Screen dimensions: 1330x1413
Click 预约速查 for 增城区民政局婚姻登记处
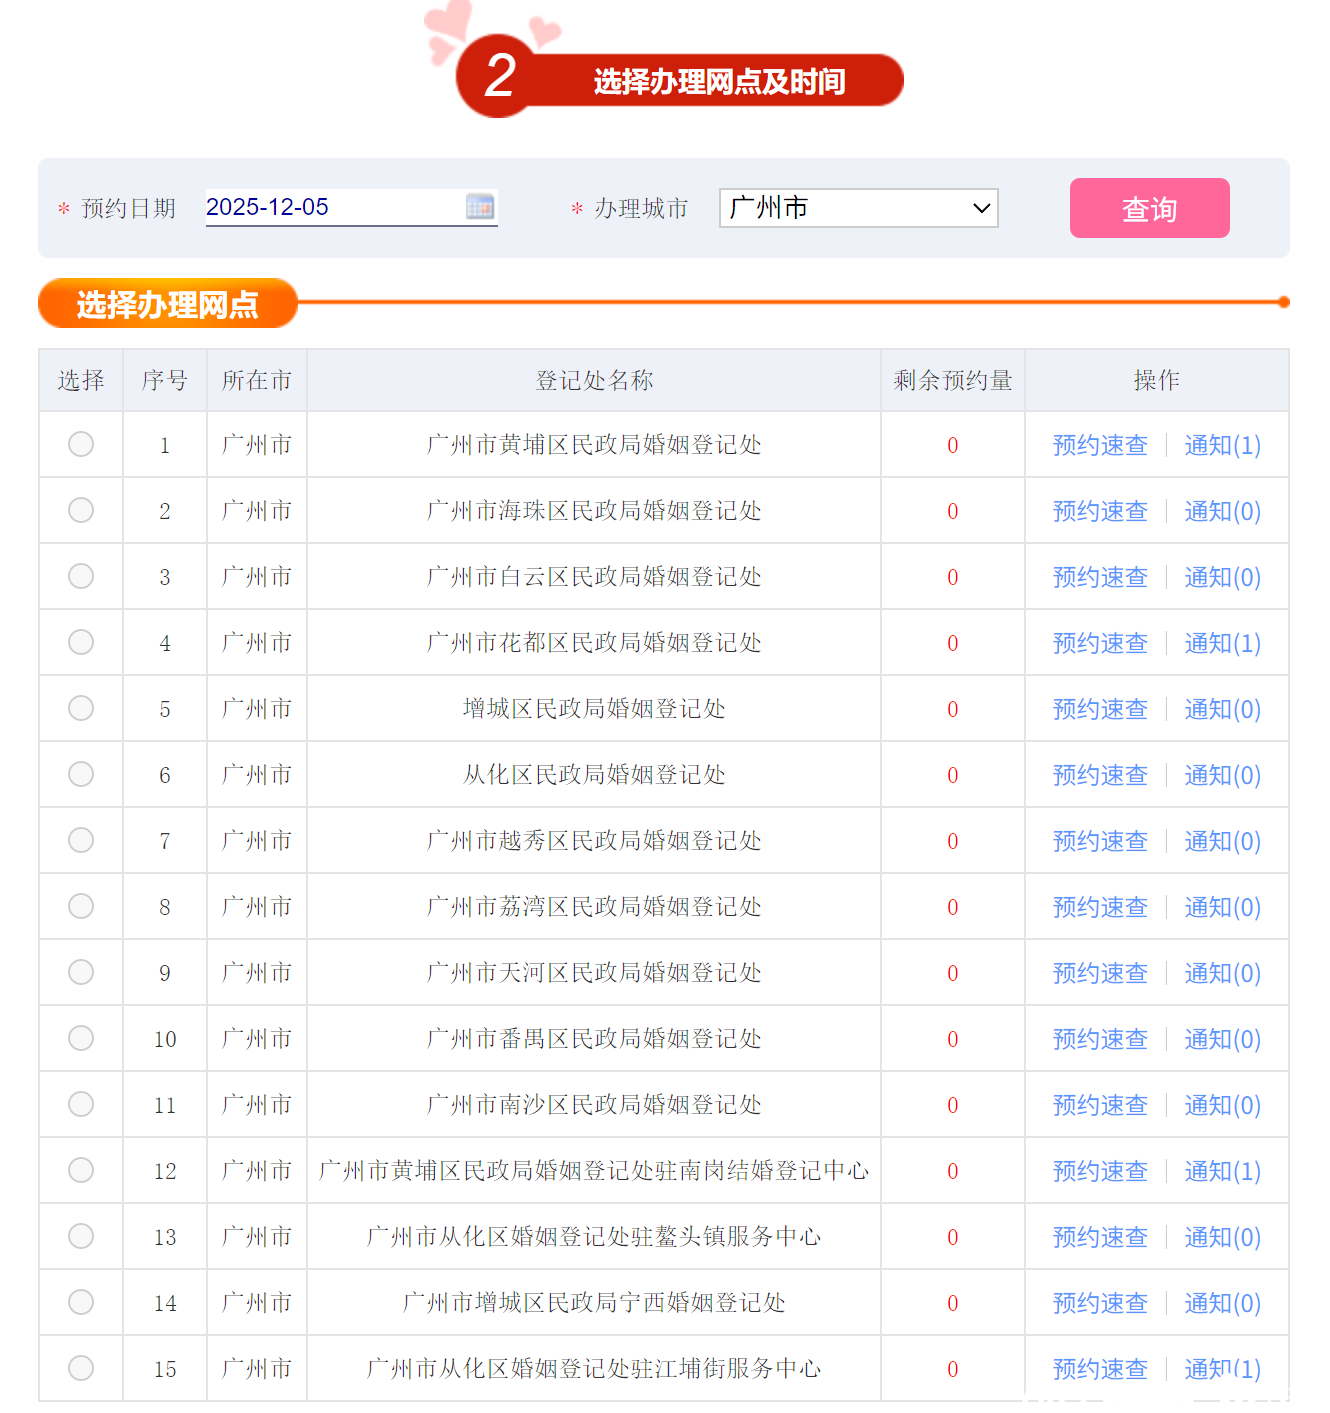click(x=1100, y=709)
